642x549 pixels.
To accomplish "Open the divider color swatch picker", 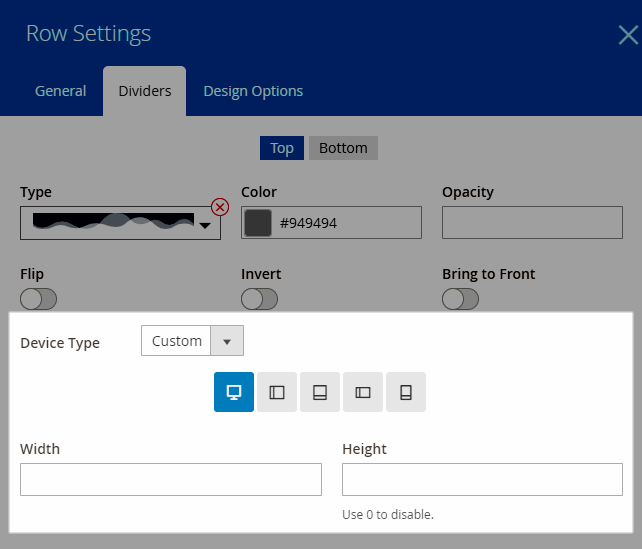I will [258, 223].
